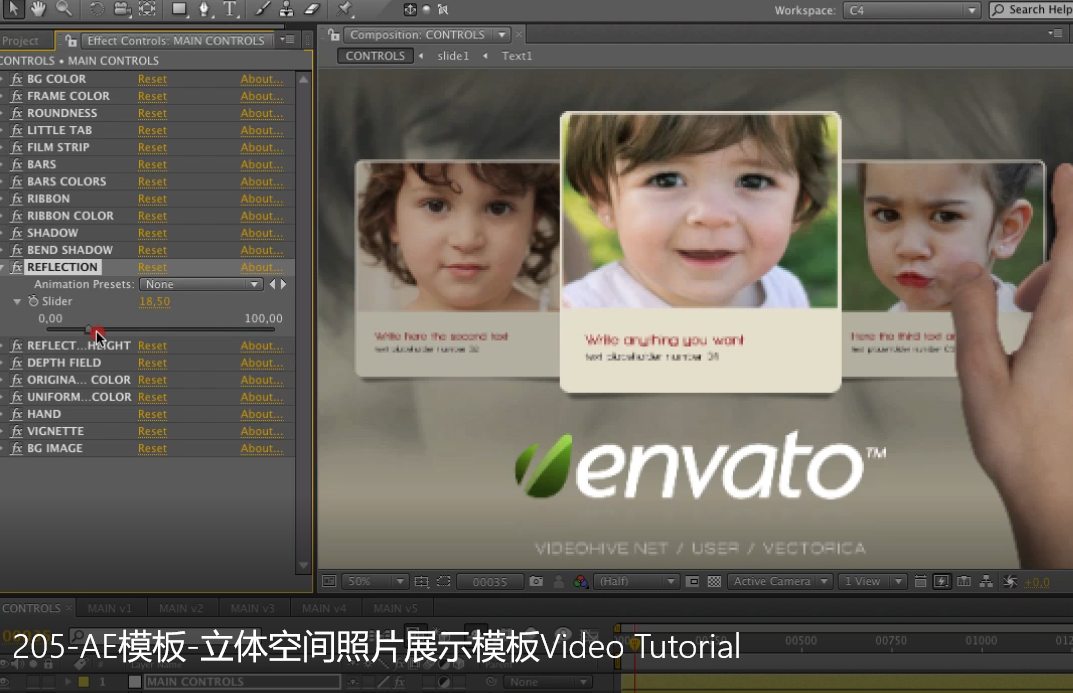Select the Pen tool
This screenshot has width=1073, height=693.
coord(204,9)
